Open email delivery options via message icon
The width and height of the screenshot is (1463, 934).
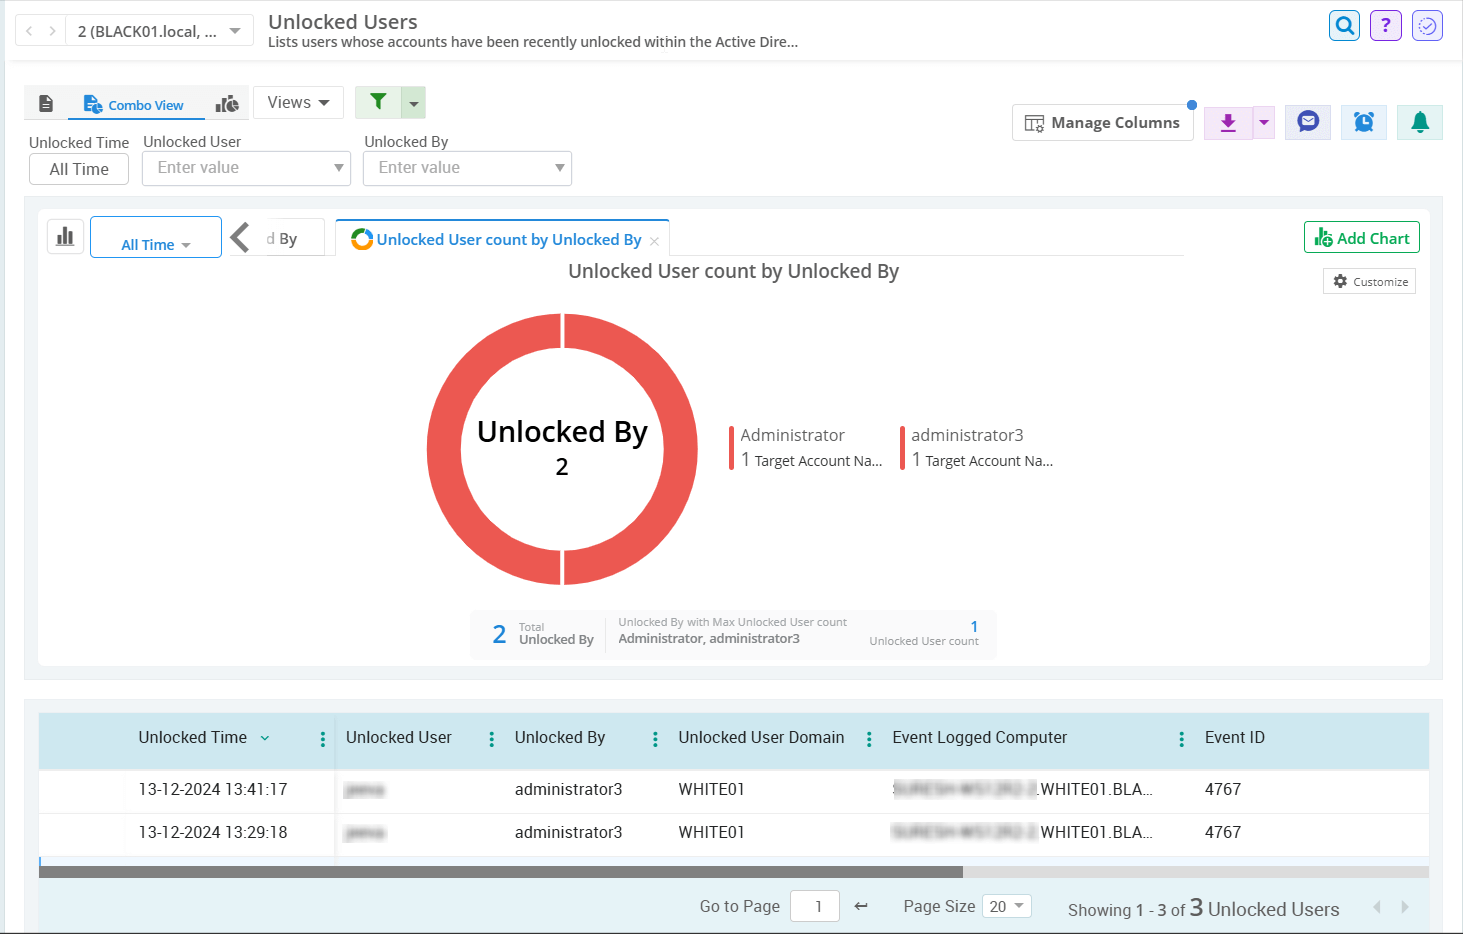tap(1308, 121)
